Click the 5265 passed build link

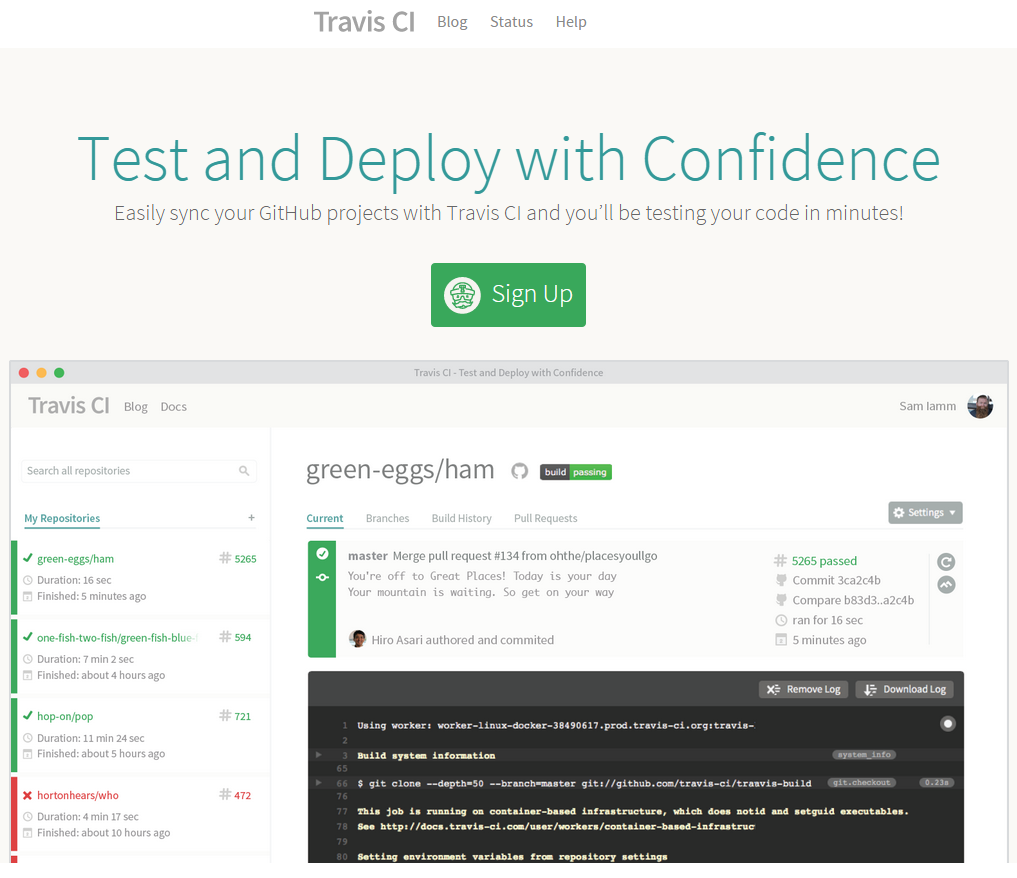[824, 561]
